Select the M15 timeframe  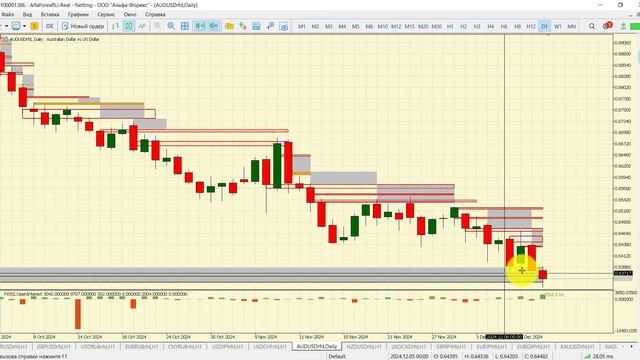point(409,26)
